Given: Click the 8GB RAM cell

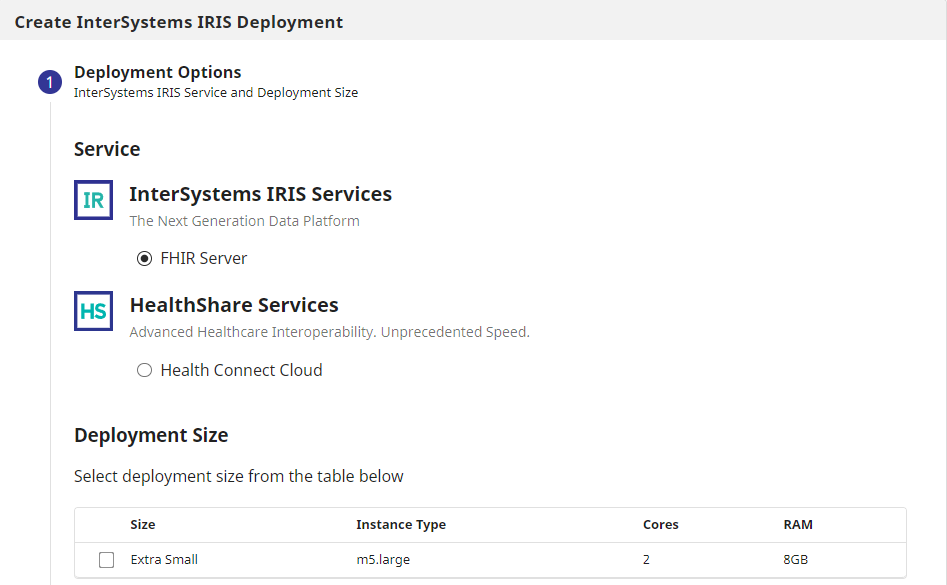Looking at the screenshot, I should (795, 560).
